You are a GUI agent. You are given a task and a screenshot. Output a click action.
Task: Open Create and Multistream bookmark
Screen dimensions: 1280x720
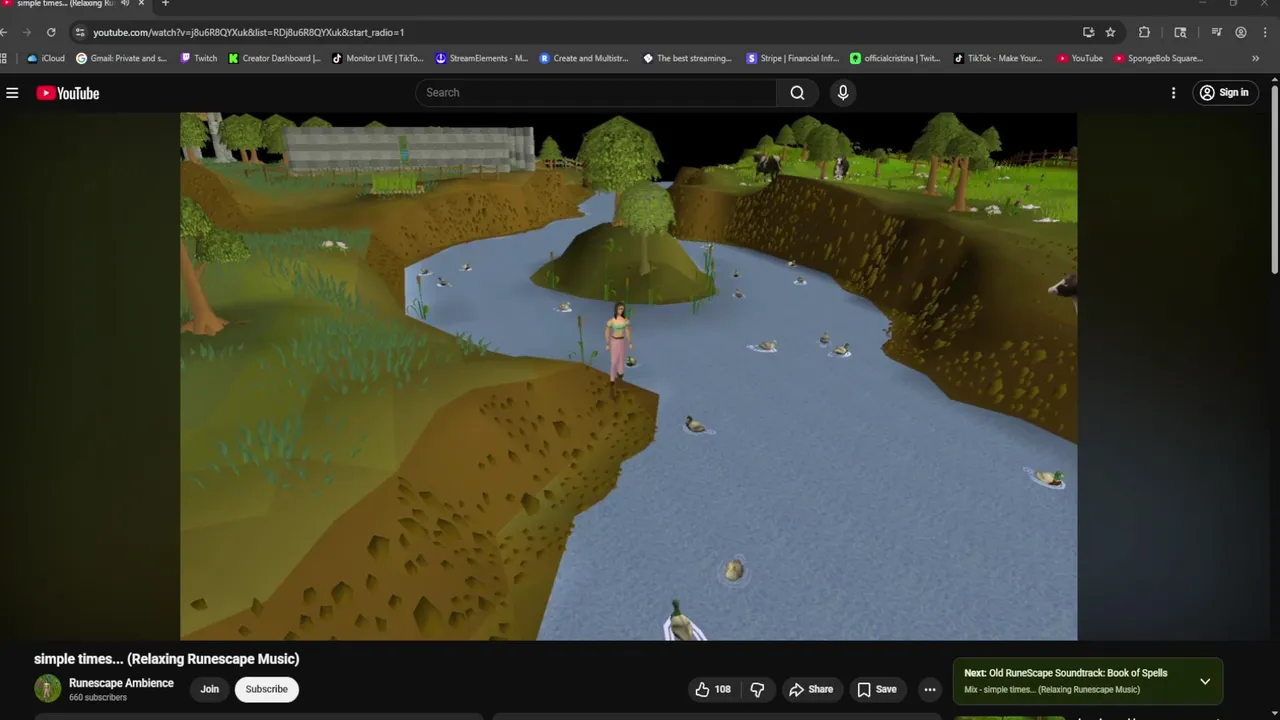pos(584,58)
